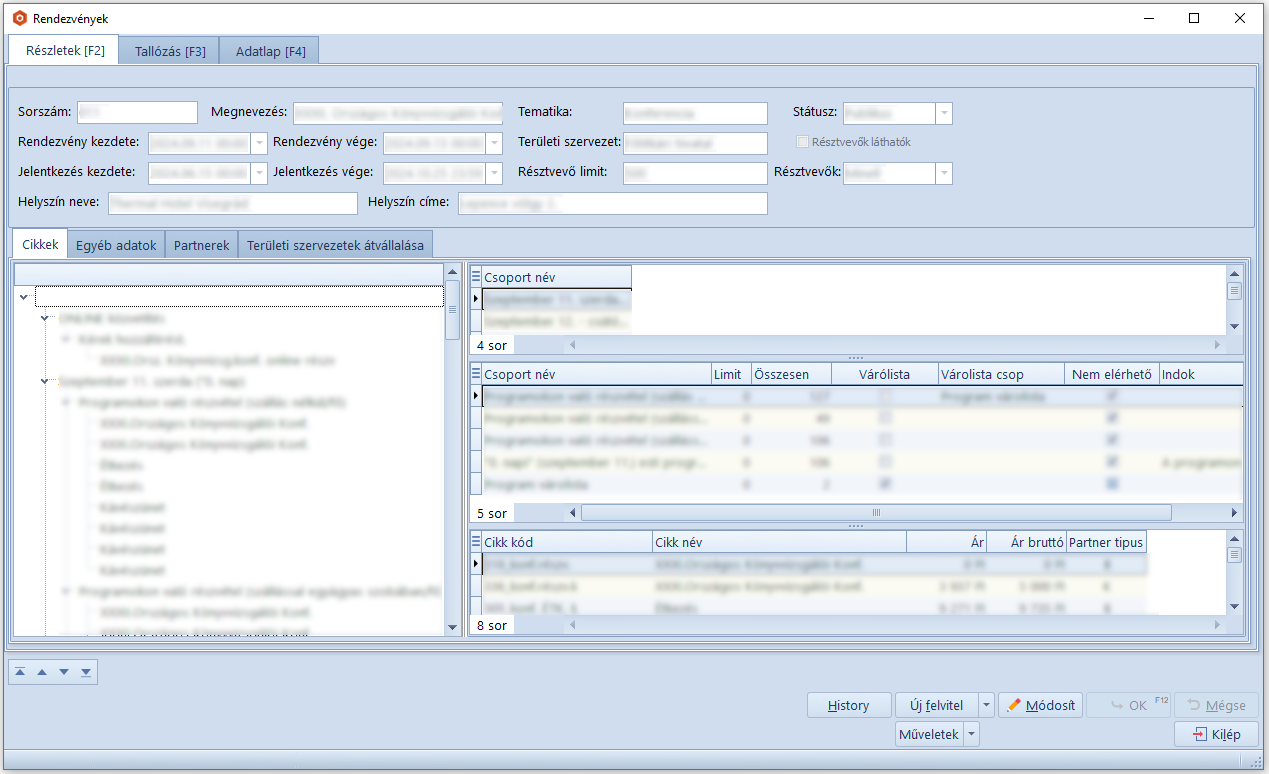Screen dimensions: 1269x774
Task: Toggle Résztvevők láthatók checkbox
Action: [x=802, y=142]
